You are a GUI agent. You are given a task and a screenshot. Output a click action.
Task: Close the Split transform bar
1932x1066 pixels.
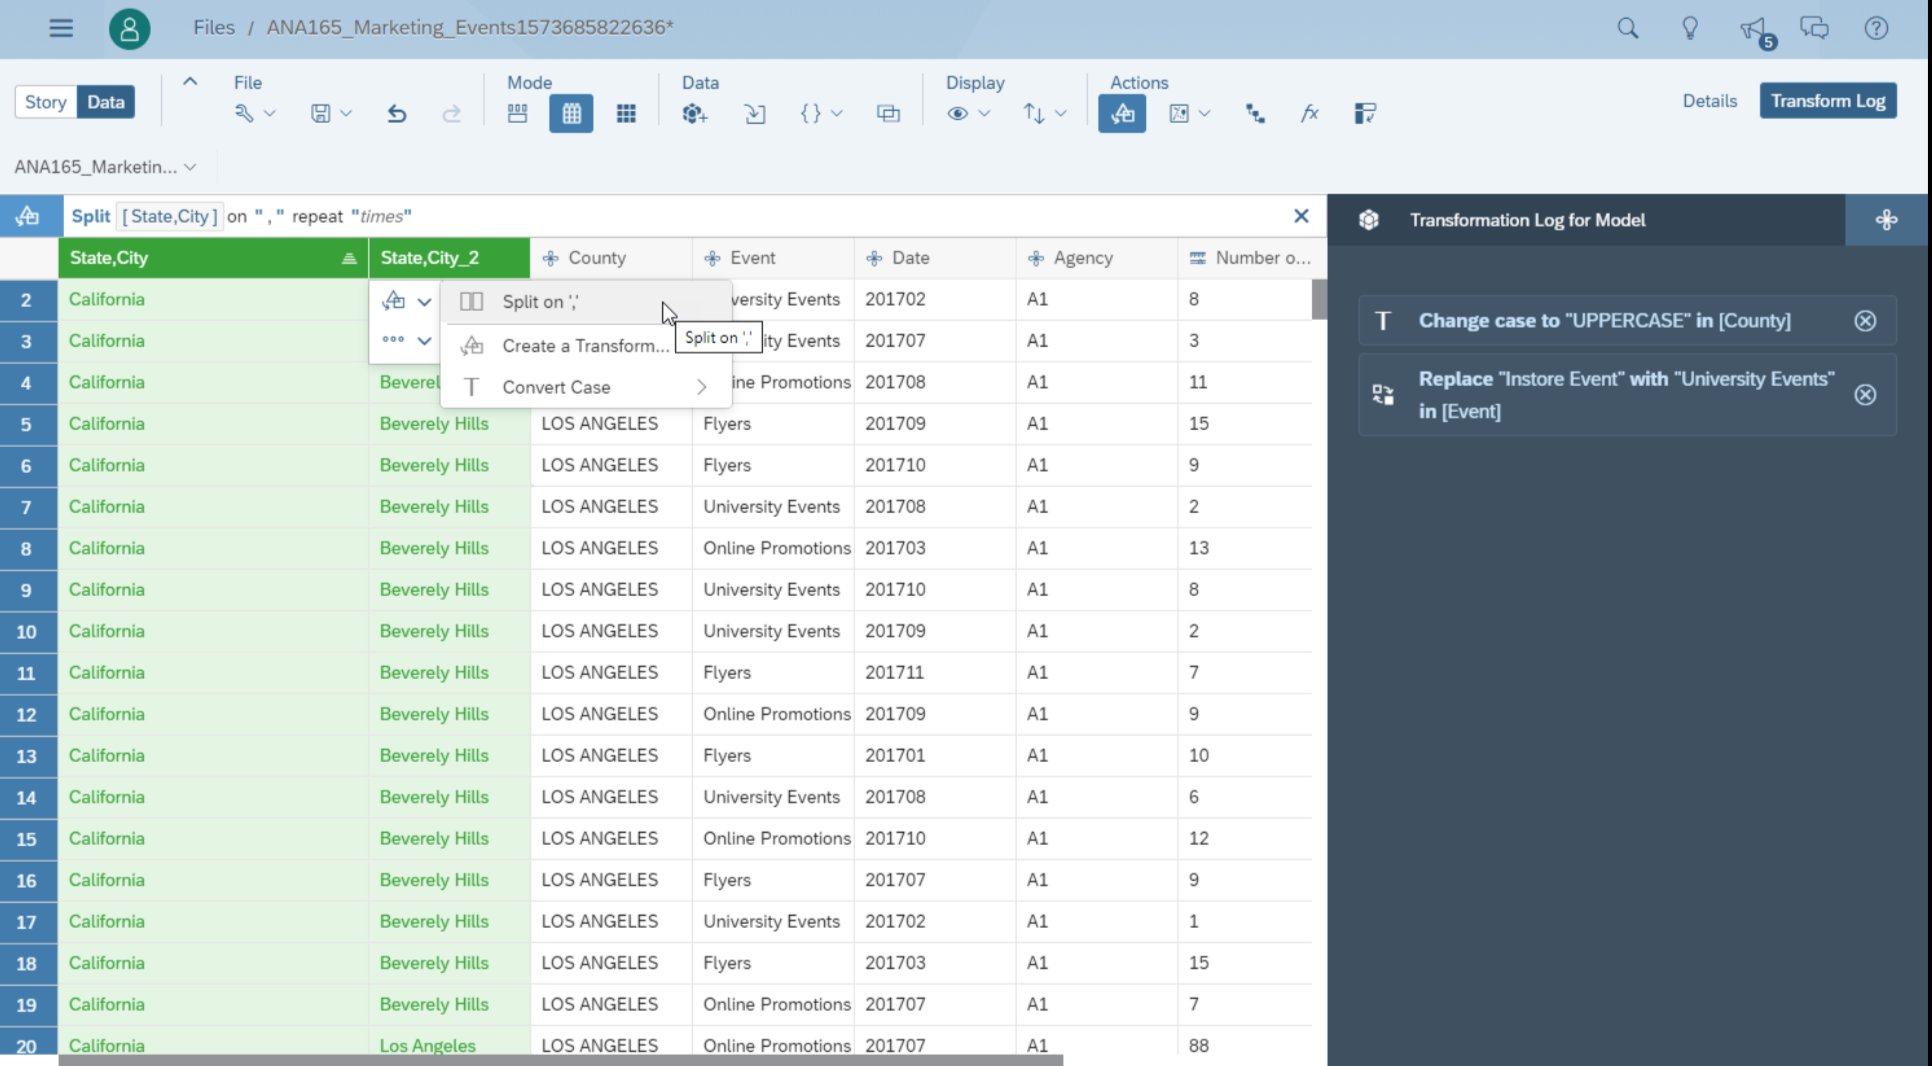[1301, 216]
